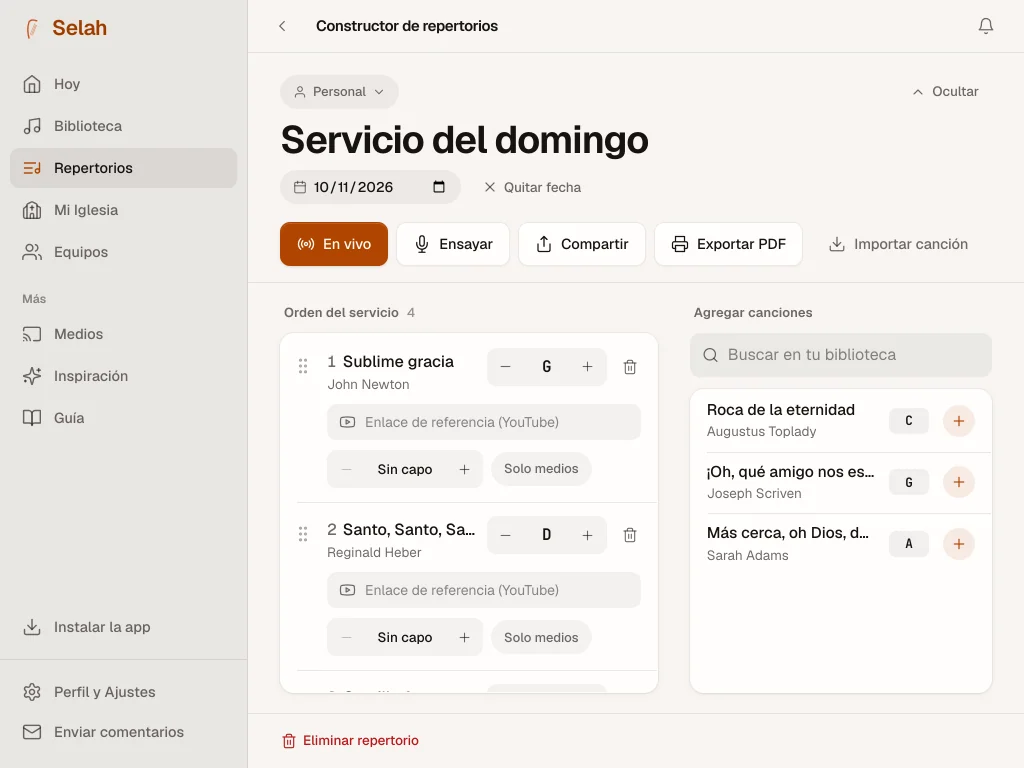The image size is (1024, 768).
Task: Collapse header with Ocultar
Action: [x=946, y=91]
